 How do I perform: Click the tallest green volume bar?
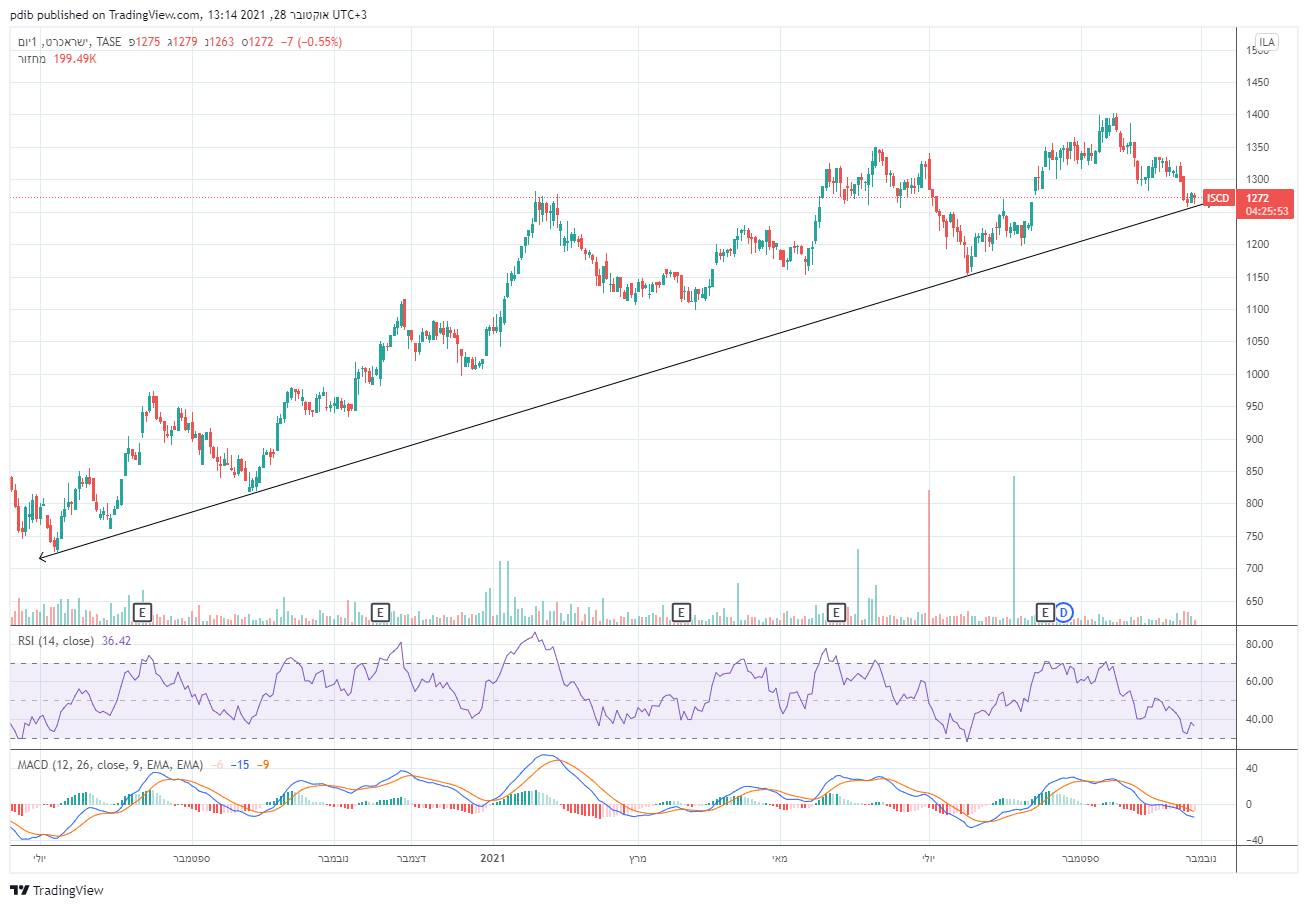coord(1014,549)
